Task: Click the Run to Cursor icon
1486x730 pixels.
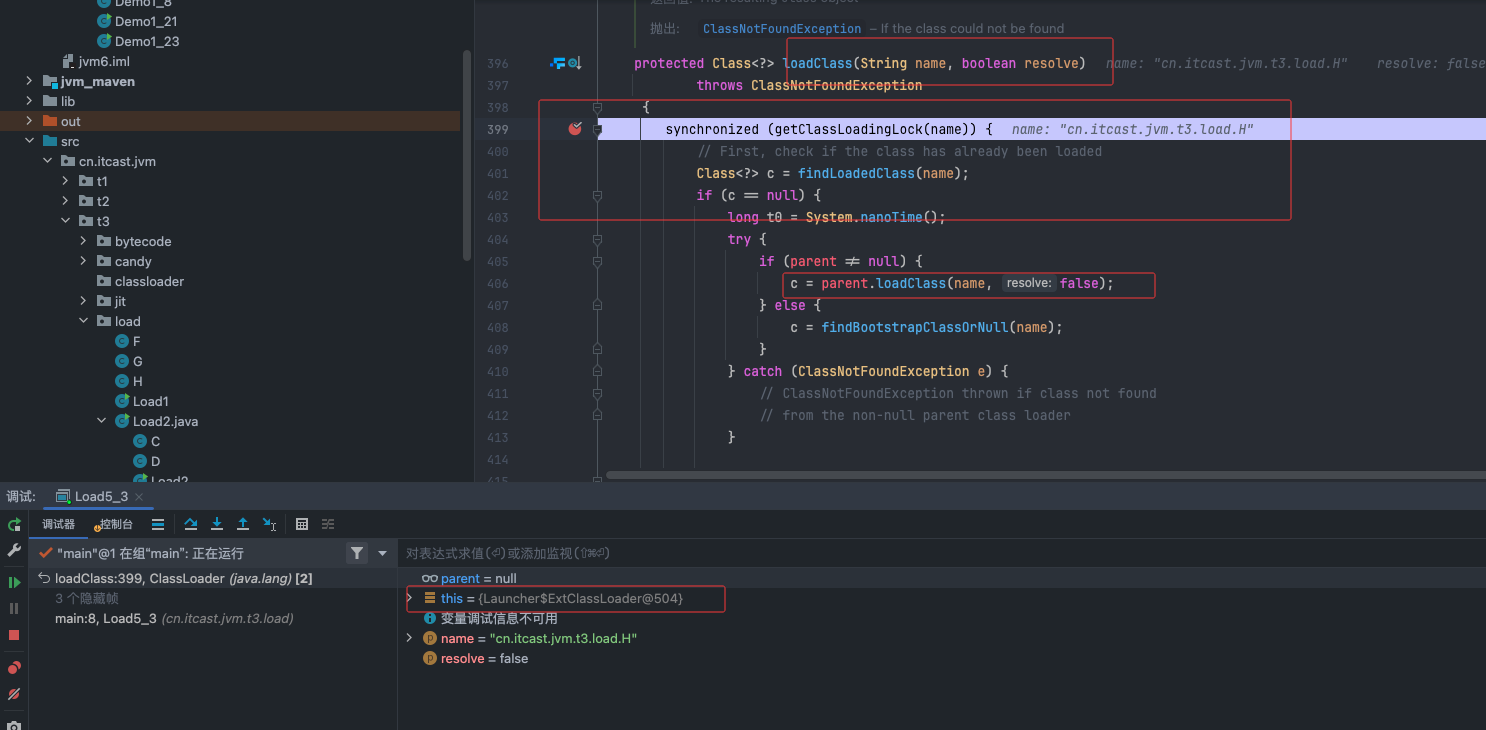Action: (x=269, y=524)
